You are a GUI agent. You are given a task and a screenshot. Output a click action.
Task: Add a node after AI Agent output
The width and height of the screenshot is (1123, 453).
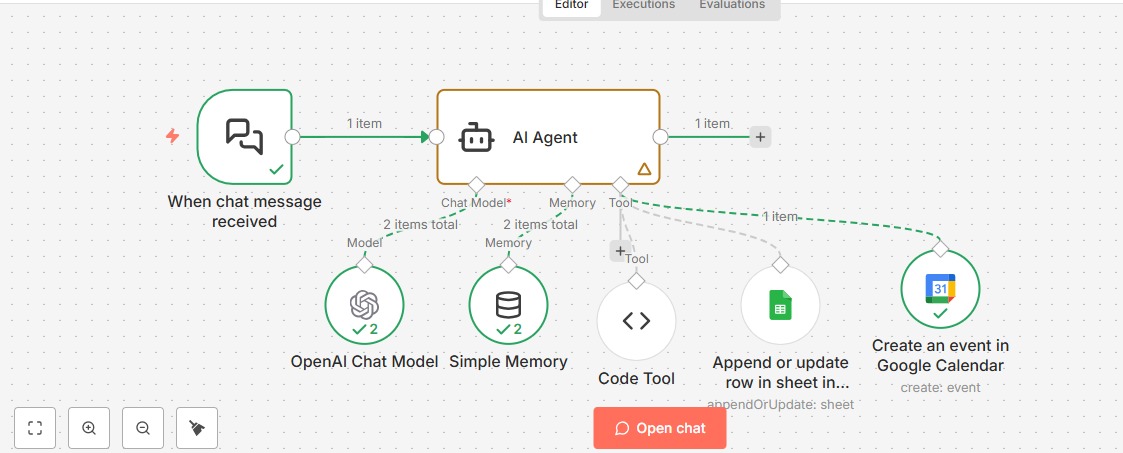[x=760, y=137]
